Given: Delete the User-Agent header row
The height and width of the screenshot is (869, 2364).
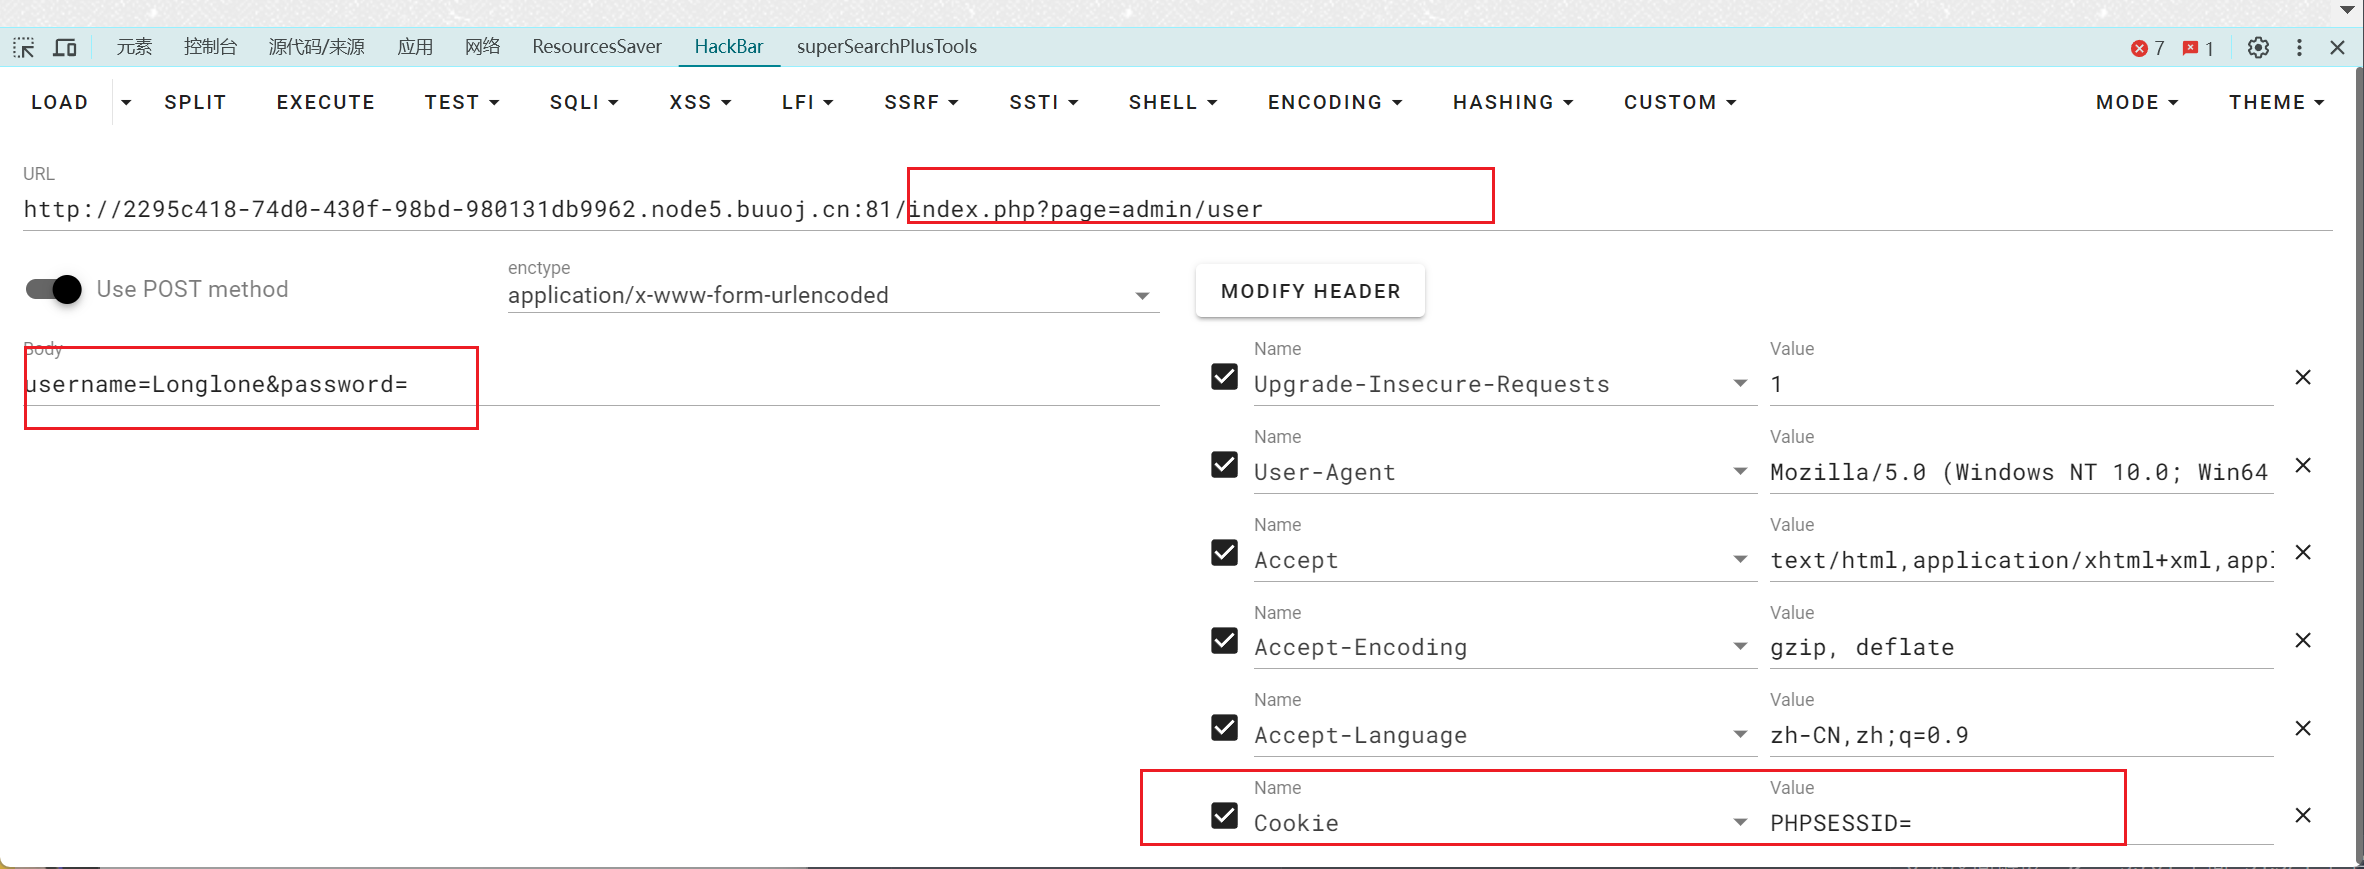Looking at the screenshot, I should (2303, 465).
